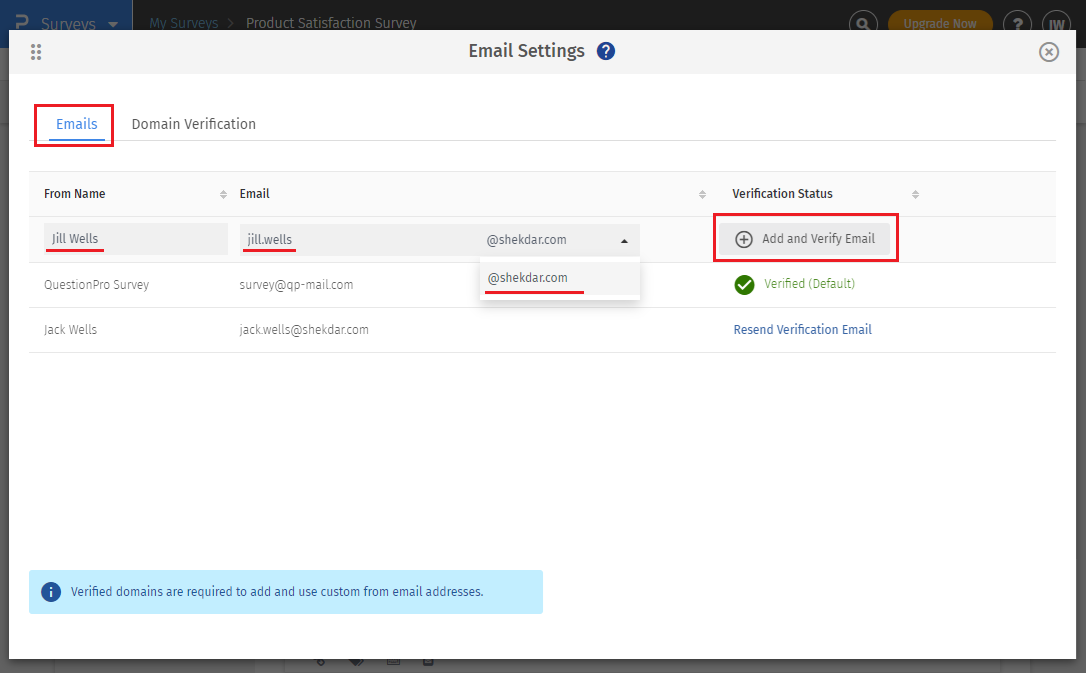This screenshot has height=673, width=1086.
Task: Click the Resend Verification Email link
Action: 802,329
